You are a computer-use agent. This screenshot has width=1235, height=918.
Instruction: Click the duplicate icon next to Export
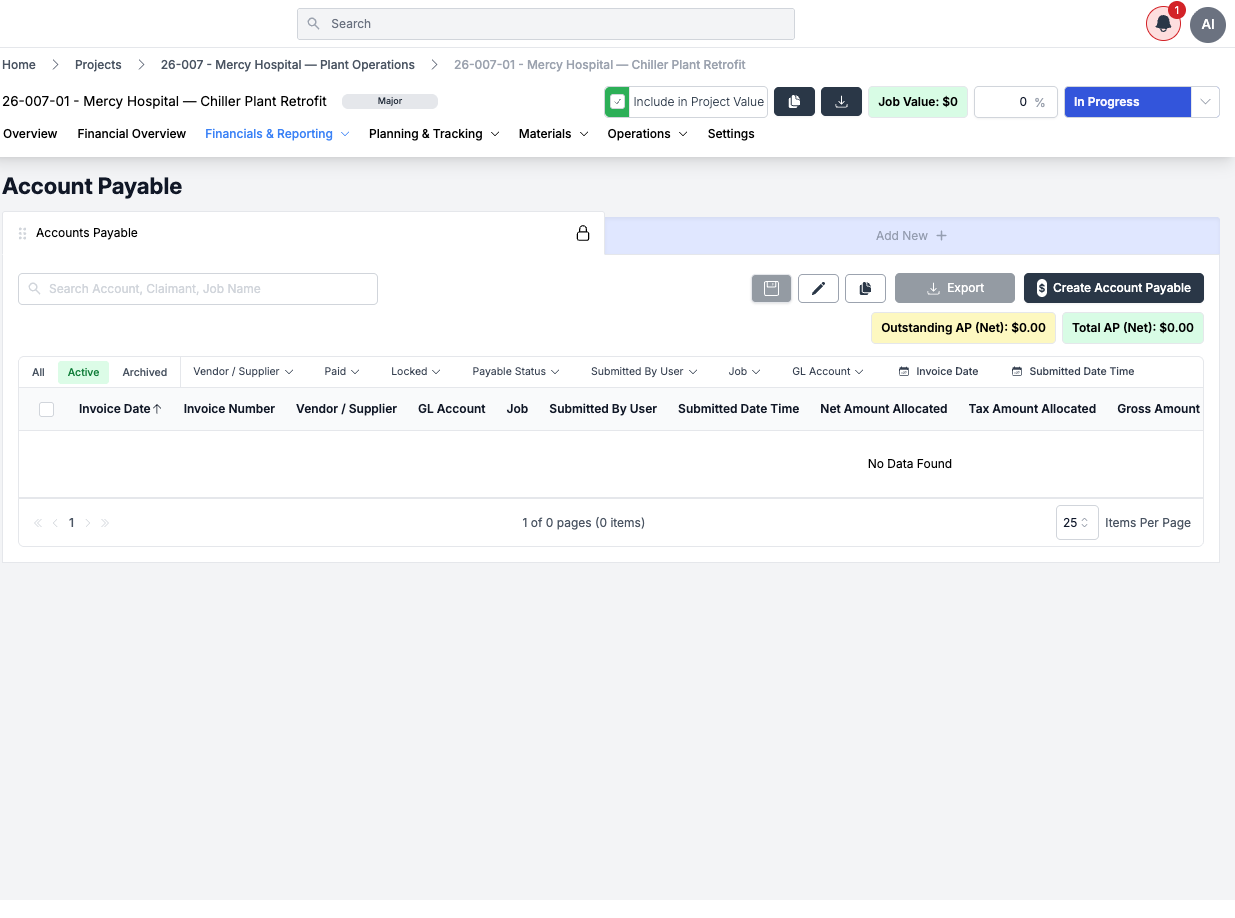click(x=865, y=288)
